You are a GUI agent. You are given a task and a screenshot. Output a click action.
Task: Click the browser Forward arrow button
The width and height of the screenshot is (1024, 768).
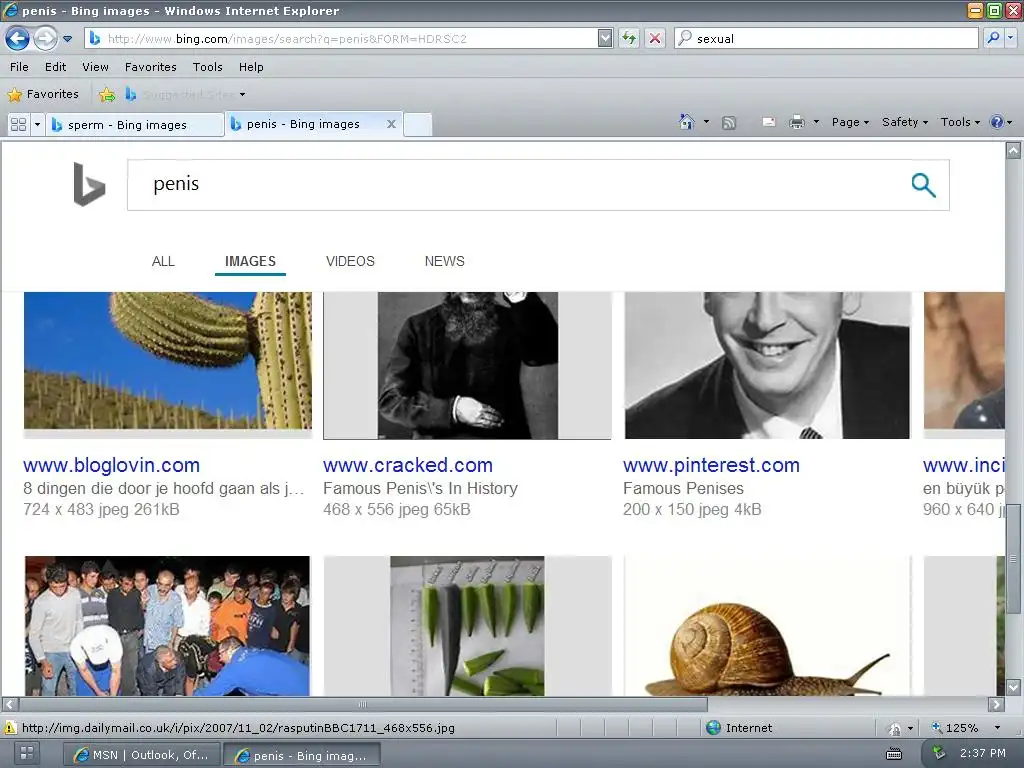(45, 39)
